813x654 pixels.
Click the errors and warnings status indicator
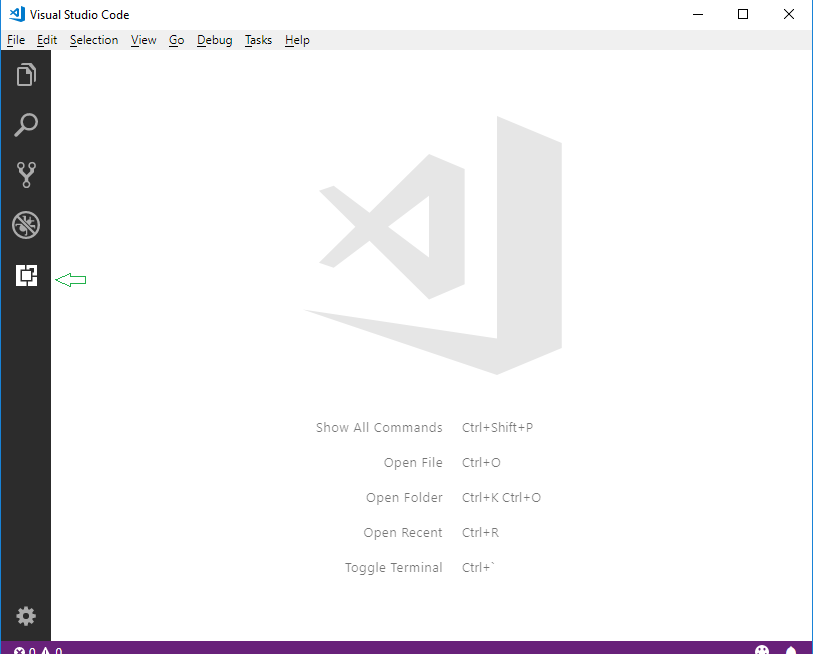tap(38, 650)
